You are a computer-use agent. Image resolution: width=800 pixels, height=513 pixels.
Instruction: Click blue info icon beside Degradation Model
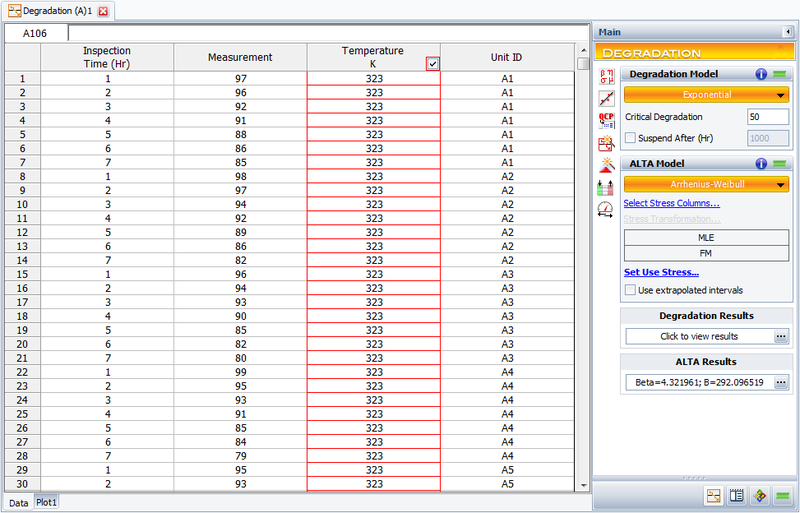coord(761,74)
